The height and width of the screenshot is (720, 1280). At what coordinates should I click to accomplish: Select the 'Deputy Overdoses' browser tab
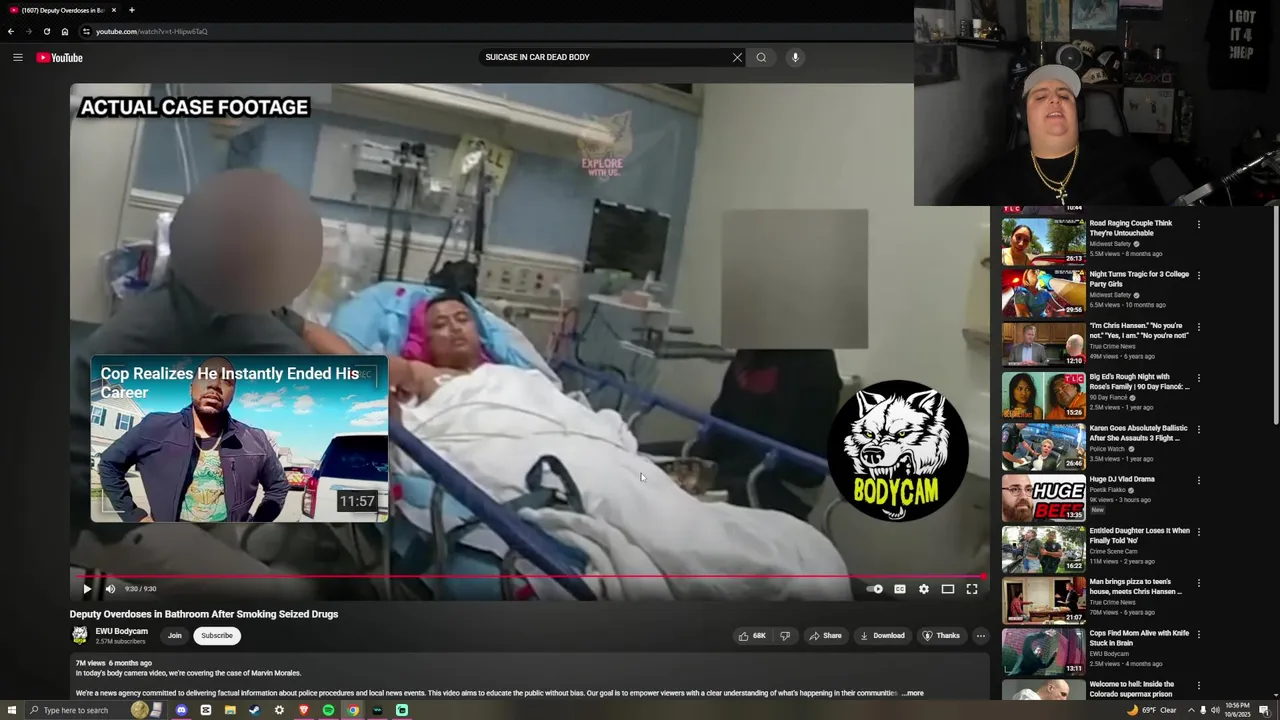62,10
